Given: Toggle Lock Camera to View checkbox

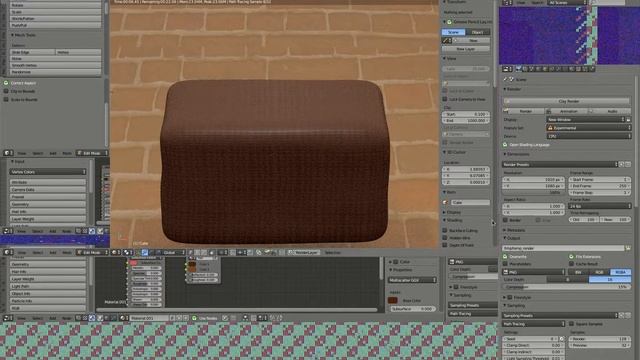Looking at the screenshot, I should (x=445, y=99).
